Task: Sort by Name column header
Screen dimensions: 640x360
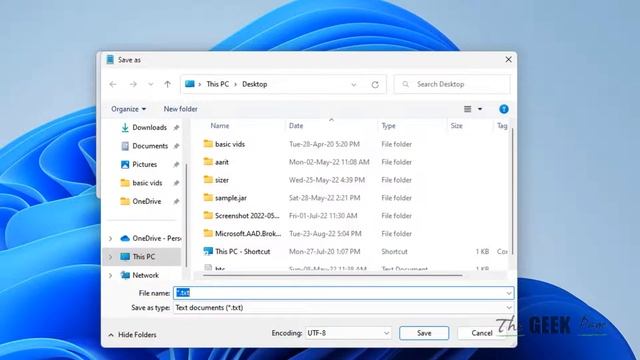Action: coord(220,126)
